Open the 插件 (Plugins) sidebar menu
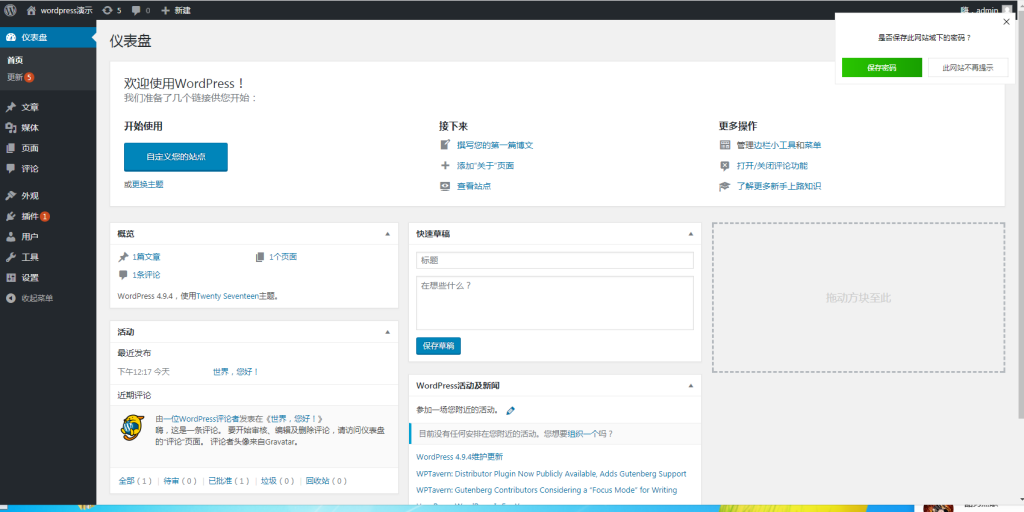Screen dimensions: 1024x512 [48, 216]
